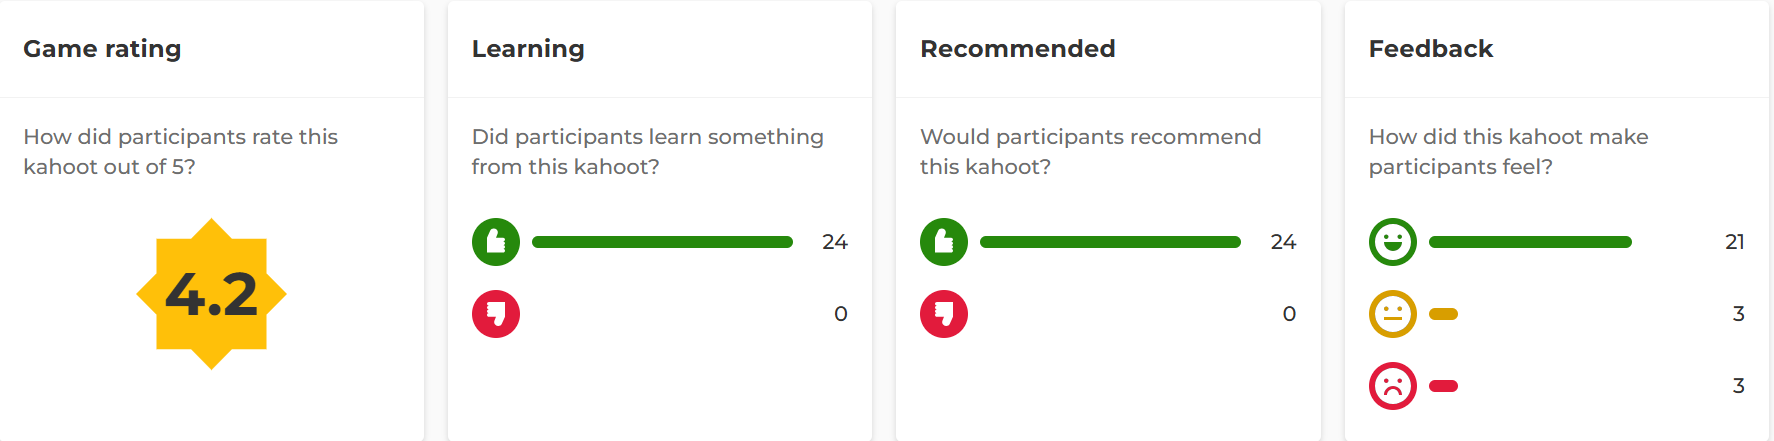Select the Recommended card heading
The width and height of the screenshot is (1774, 441).
(1017, 49)
